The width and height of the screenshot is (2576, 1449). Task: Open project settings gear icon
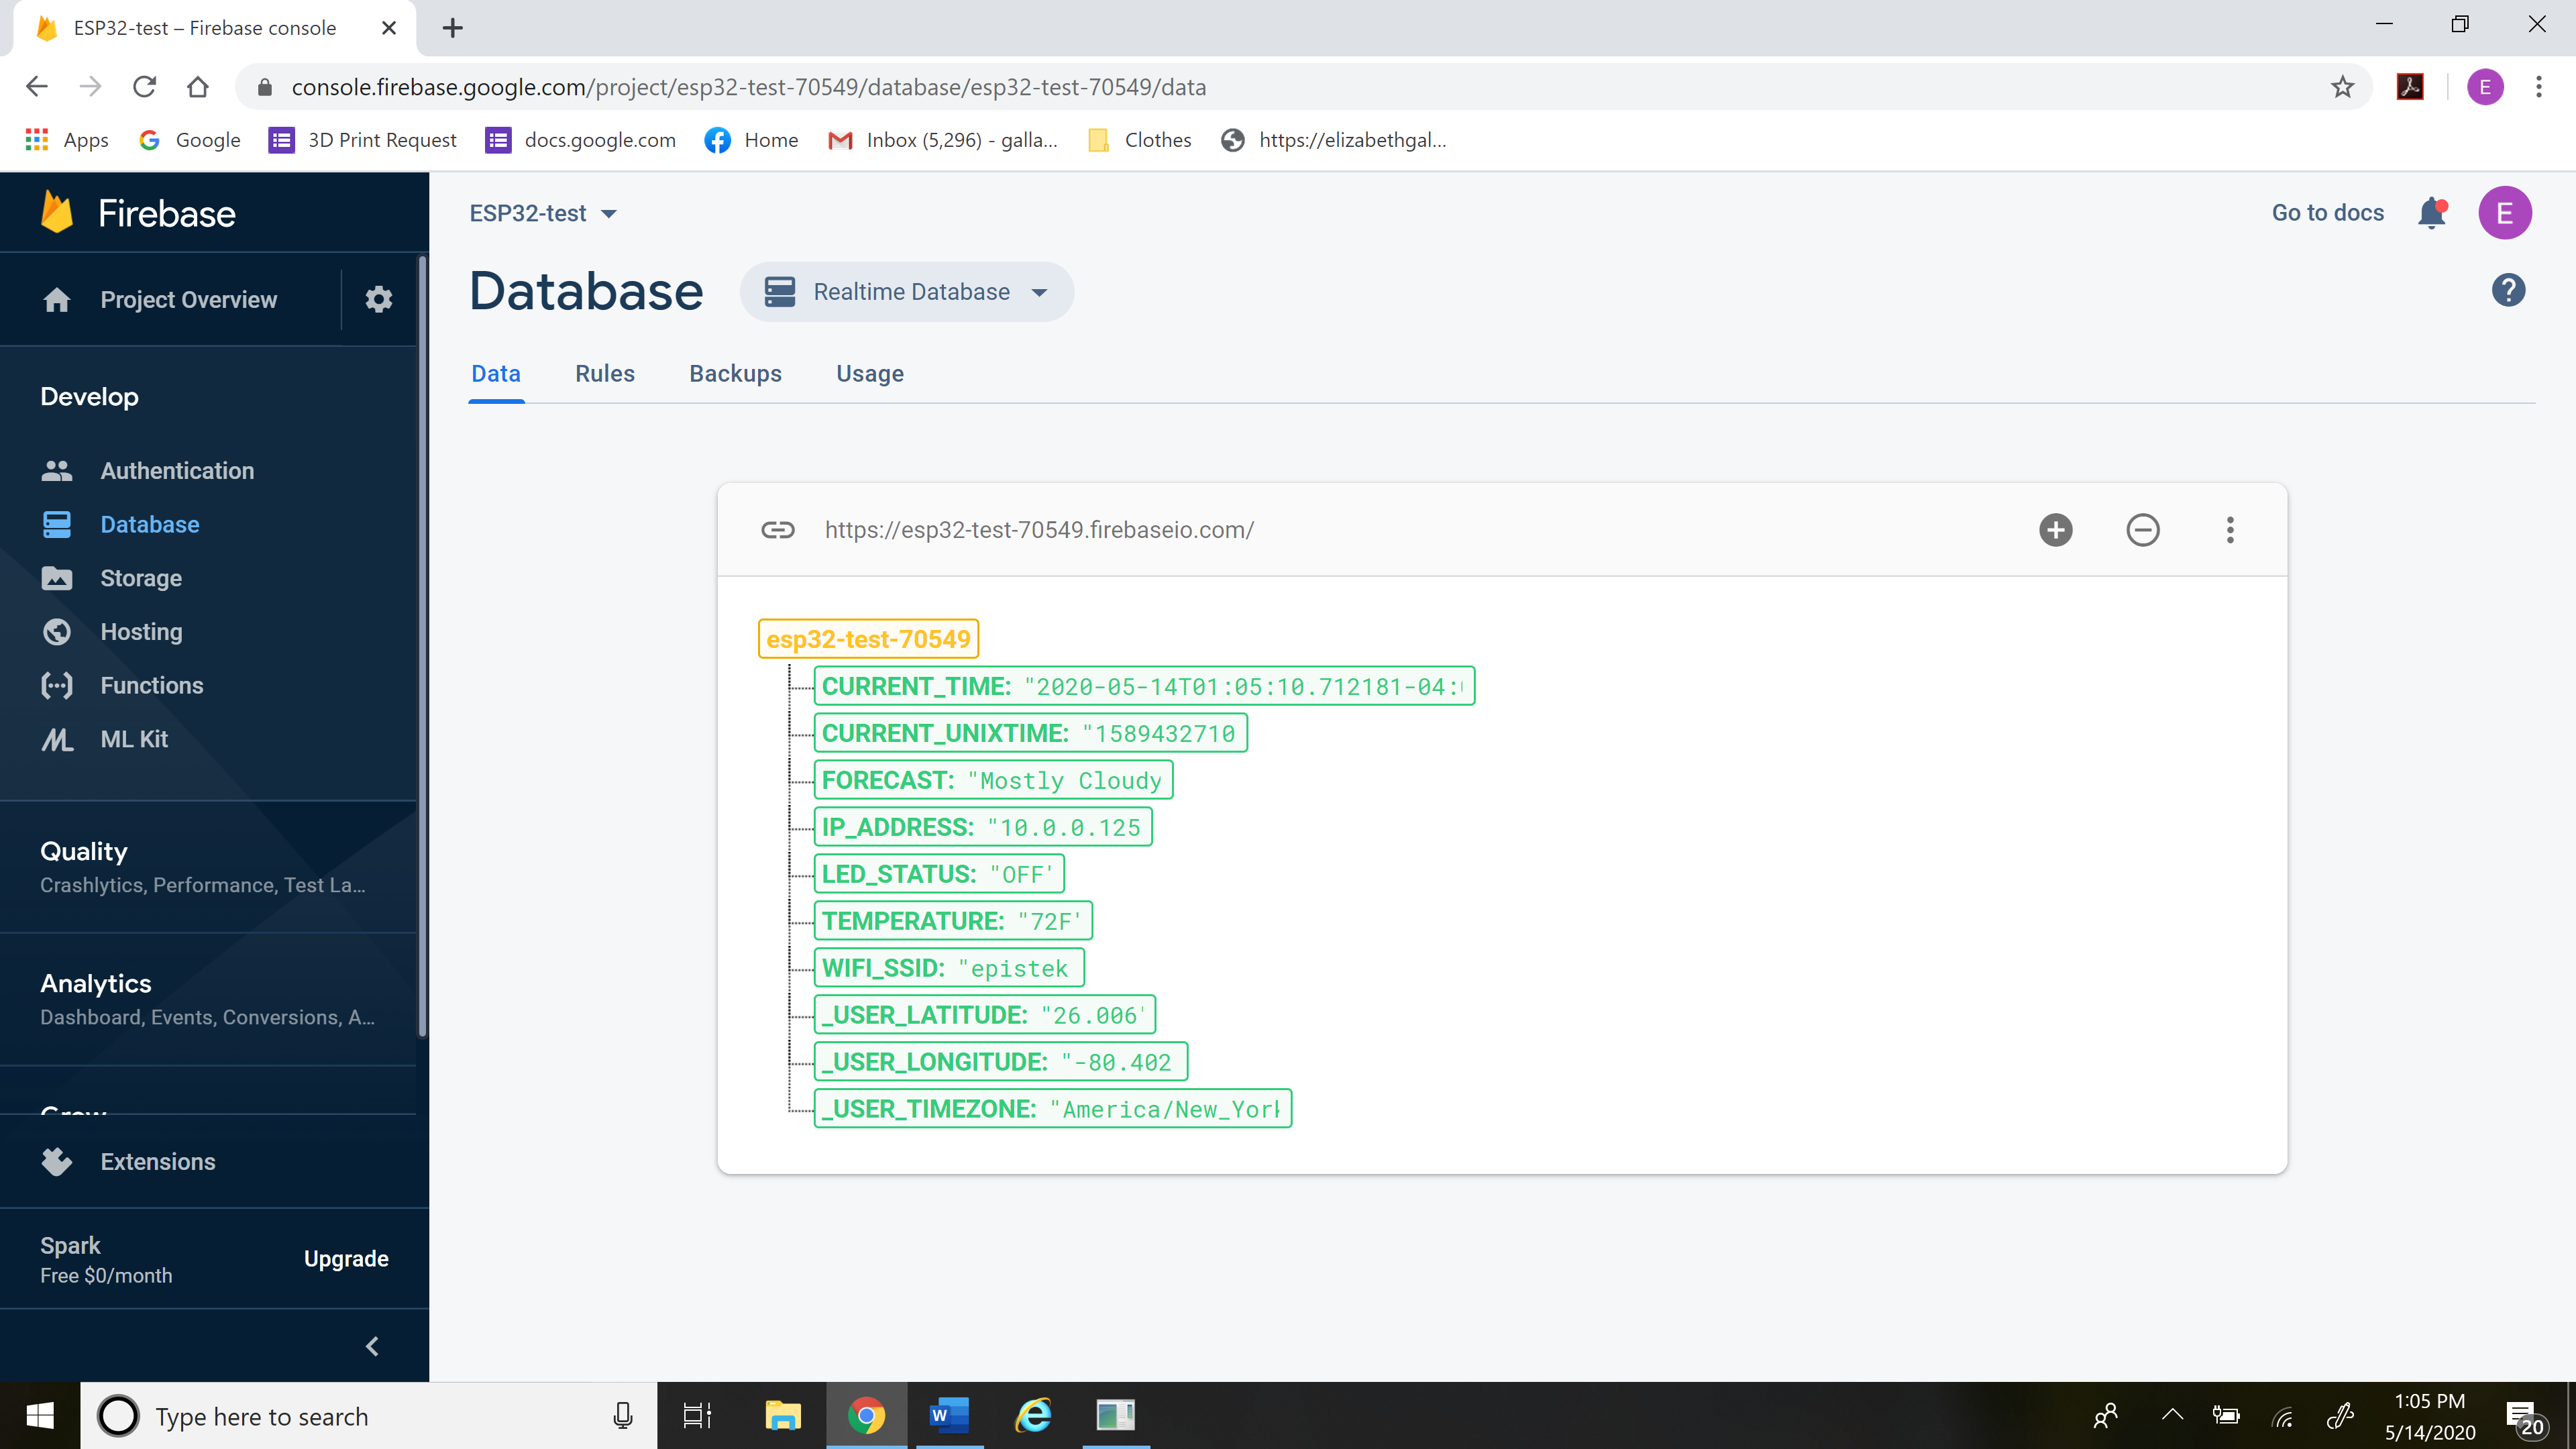(x=378, y=299)
